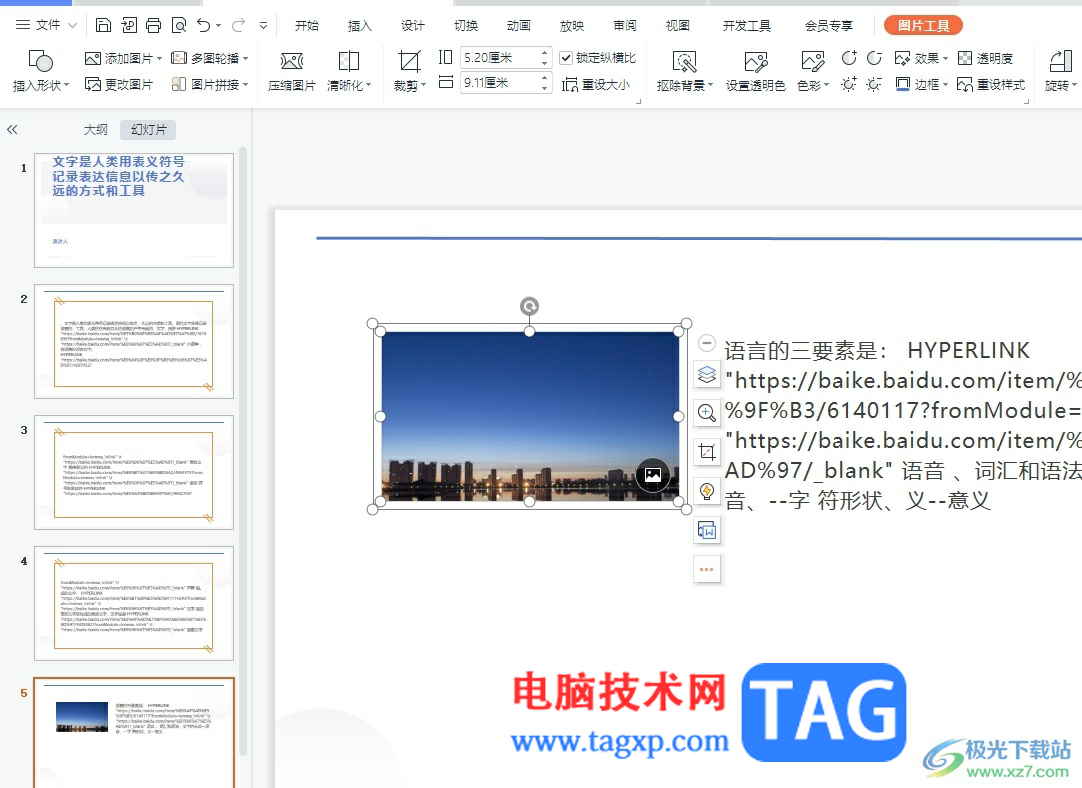Click the decrease brightness sun icon
The image size is (1082, 788).
[874, 84]
